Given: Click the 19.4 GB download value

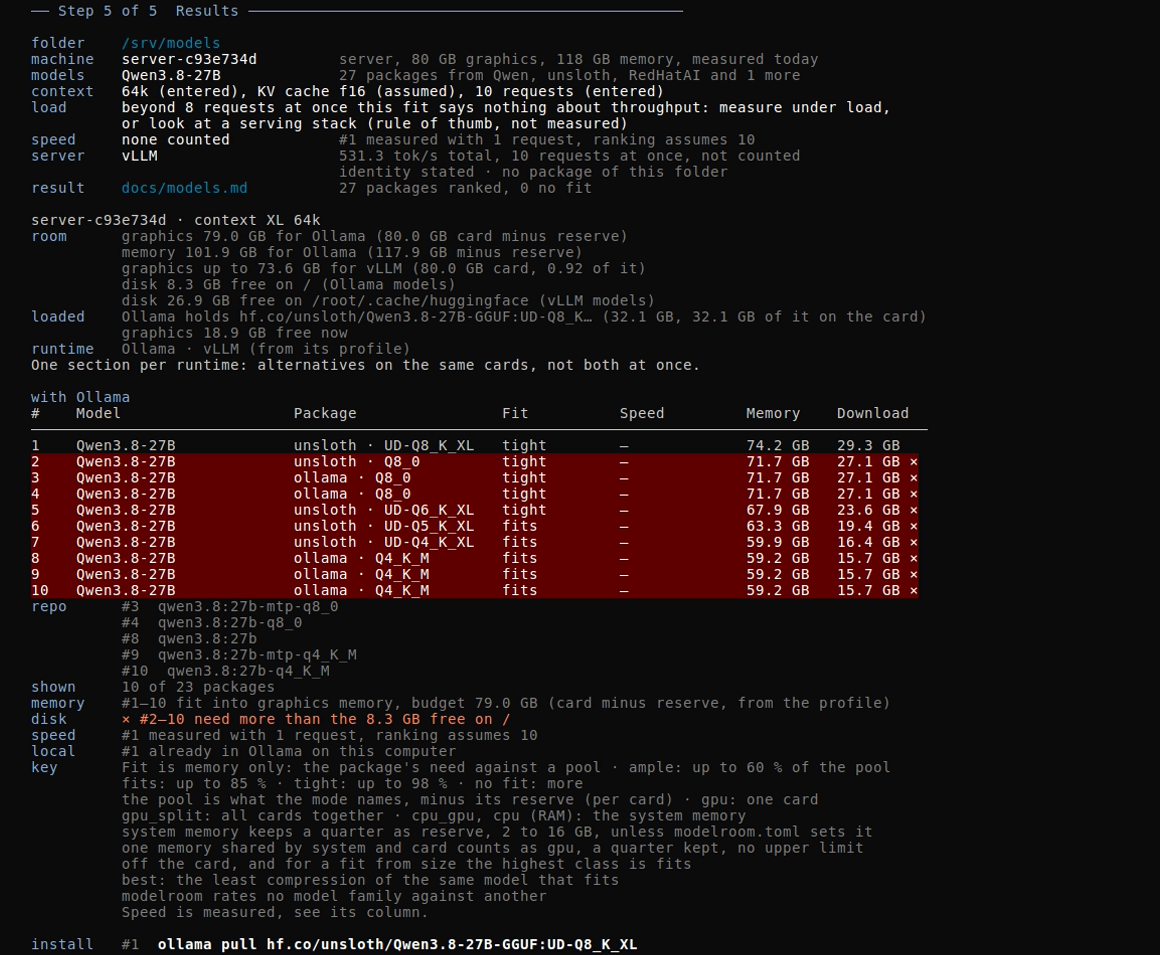Looking at the screenshot, I should pyautogui.click(x=869, y=526).
